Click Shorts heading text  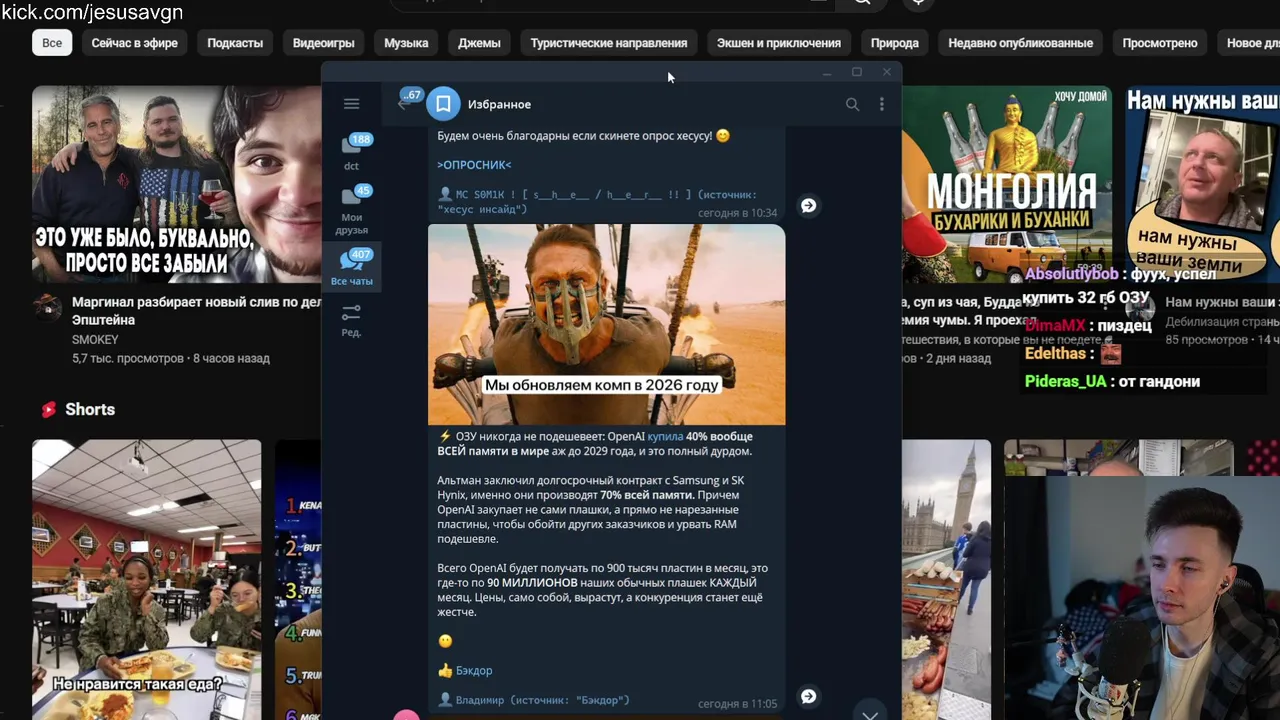tap(90, 409)
